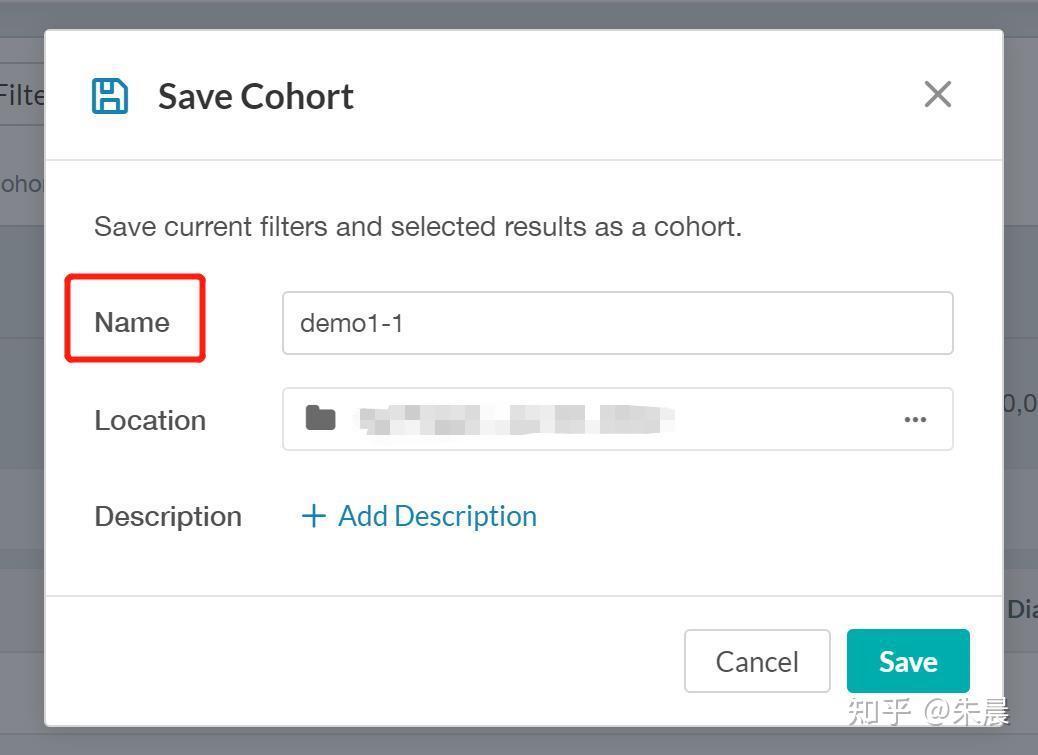Click the partially visible Cohort text at left edge

click(21, 184)
